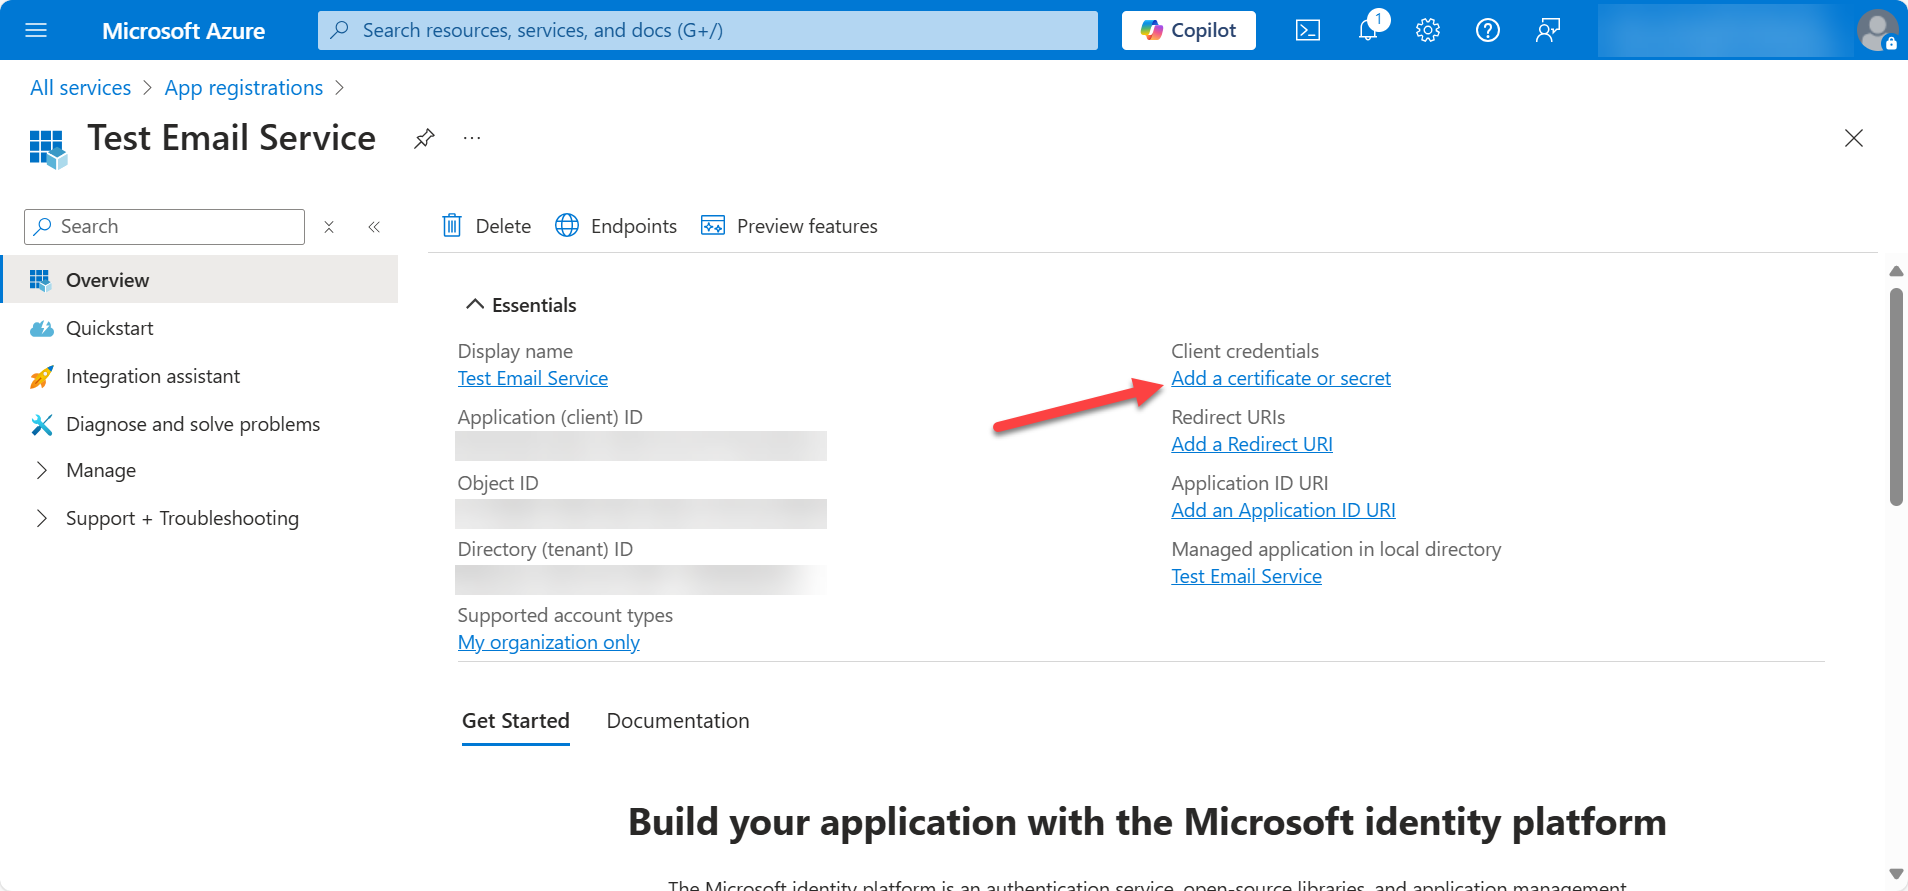Click the Integration assistant rocket icon
This screenshot has width=1908, height=891.
click(x=41, y=377)
